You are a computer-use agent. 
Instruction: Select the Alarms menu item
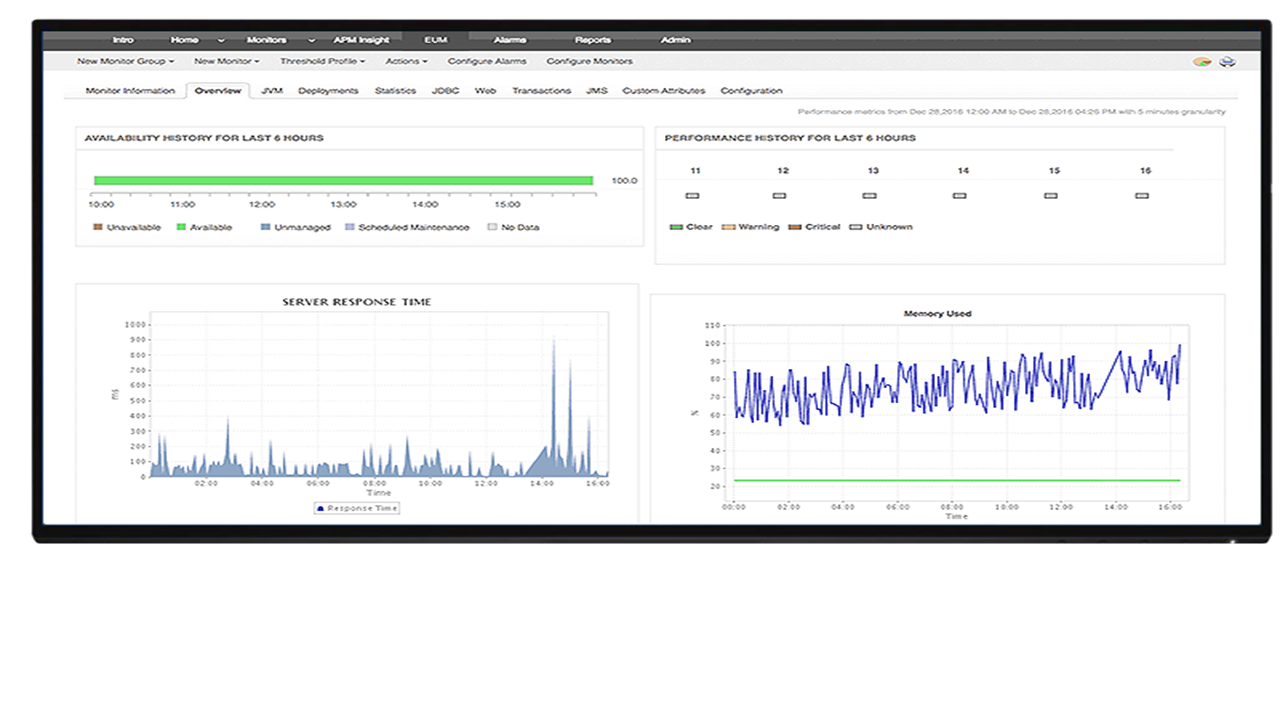(x=510, y=40)
